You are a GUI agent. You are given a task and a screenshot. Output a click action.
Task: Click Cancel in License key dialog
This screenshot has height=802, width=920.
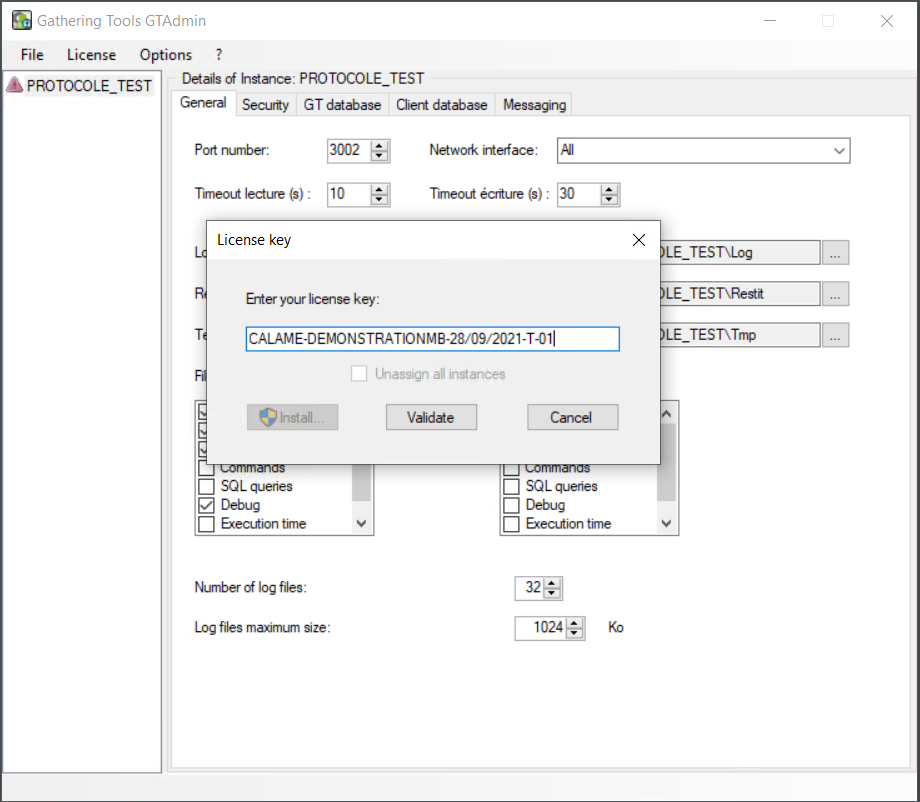(x=572, y=417)
